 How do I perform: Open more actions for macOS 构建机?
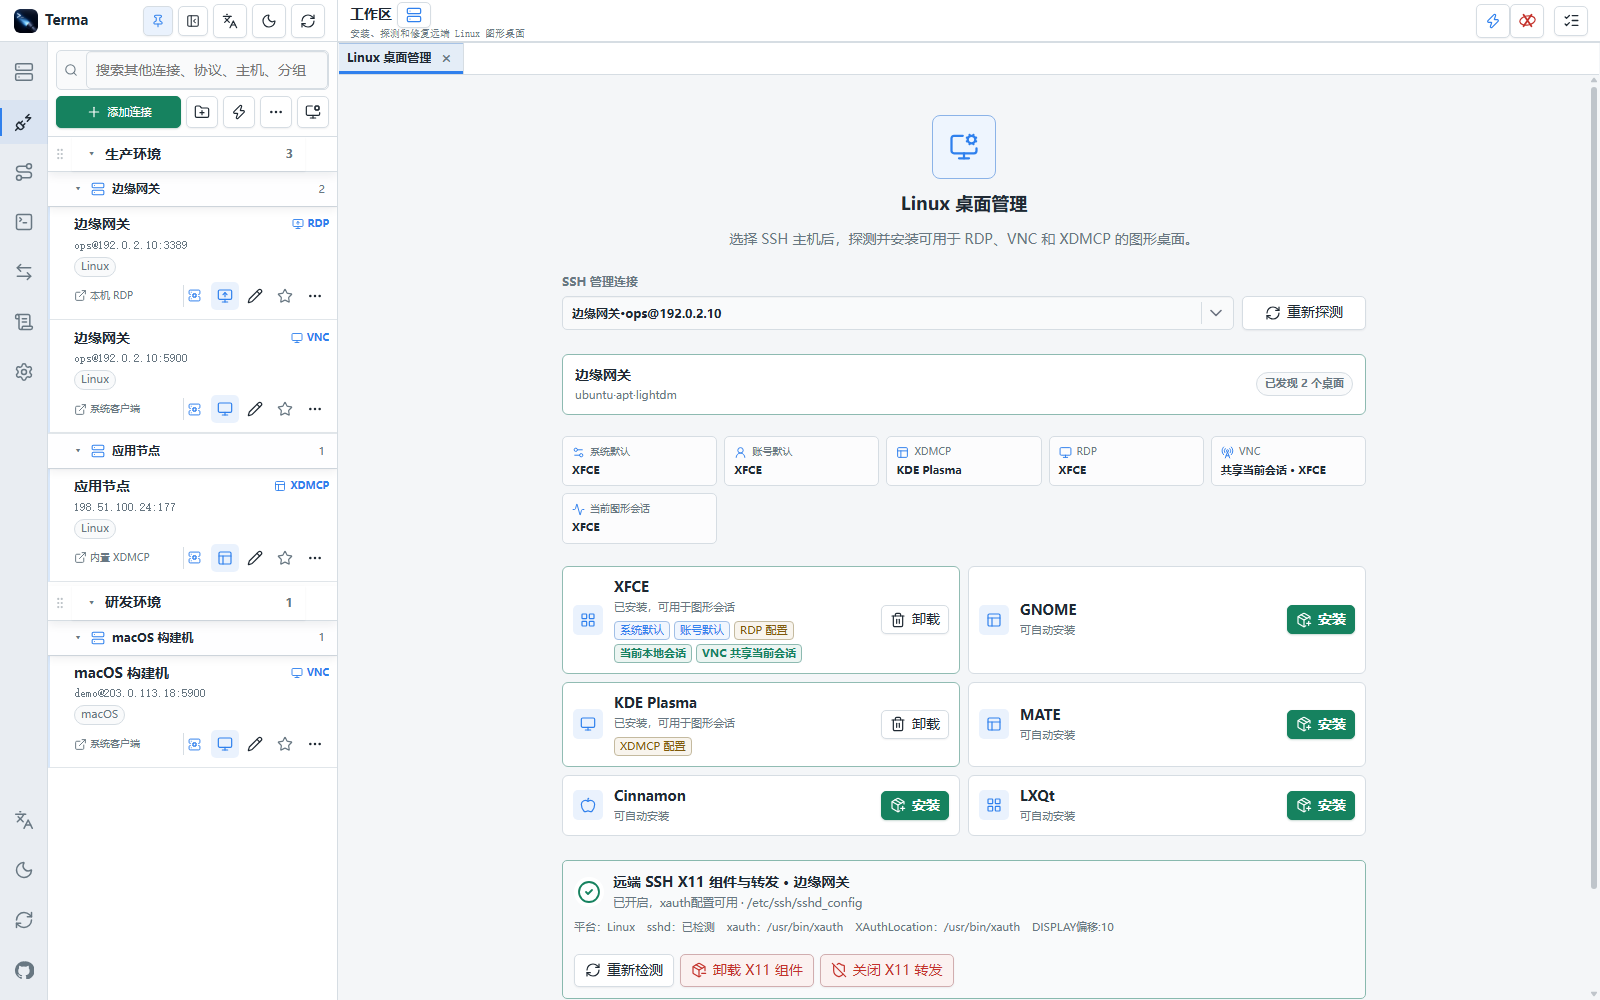tap(315, 744)
